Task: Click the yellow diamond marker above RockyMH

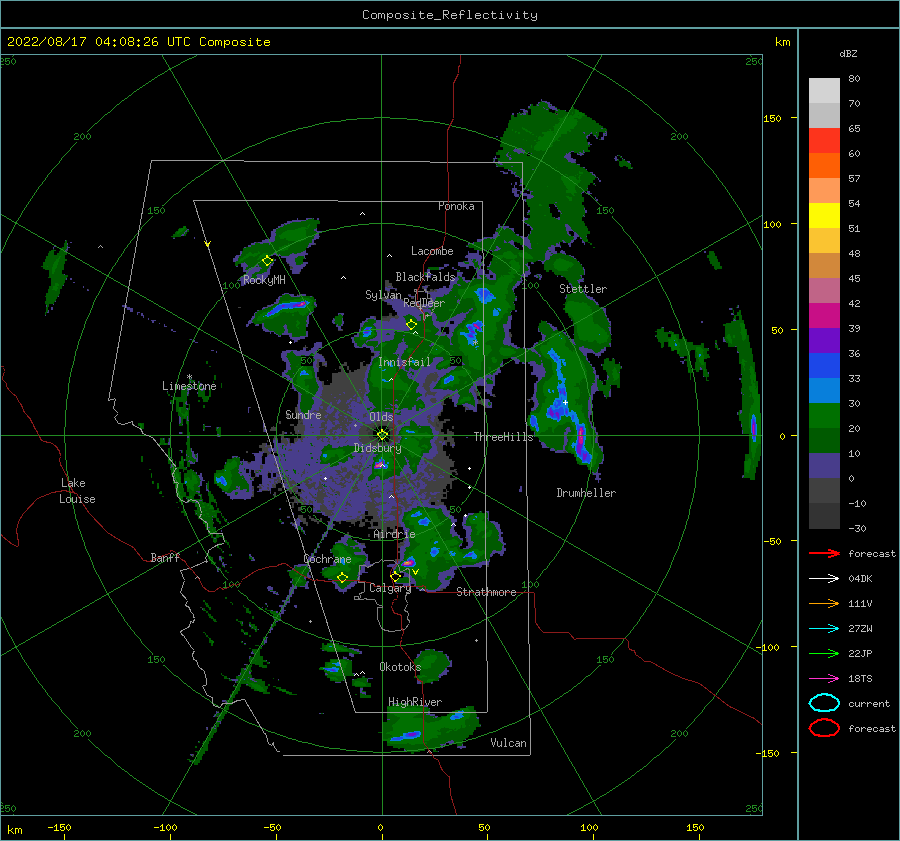Action: pyautogui.click(x=267, y=261)
